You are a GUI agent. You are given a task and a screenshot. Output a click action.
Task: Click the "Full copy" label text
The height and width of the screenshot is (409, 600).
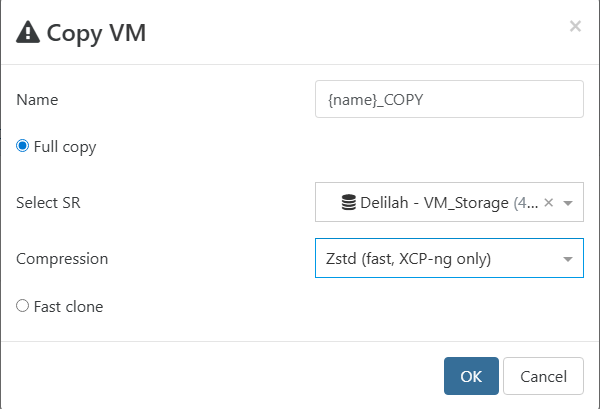(x=65, y=147)
